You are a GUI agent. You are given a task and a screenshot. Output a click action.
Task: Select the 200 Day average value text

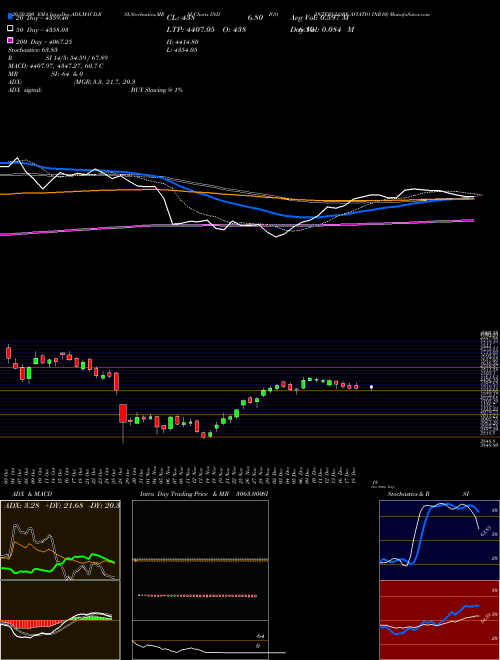pyautogui.click(x=45, y=42)
